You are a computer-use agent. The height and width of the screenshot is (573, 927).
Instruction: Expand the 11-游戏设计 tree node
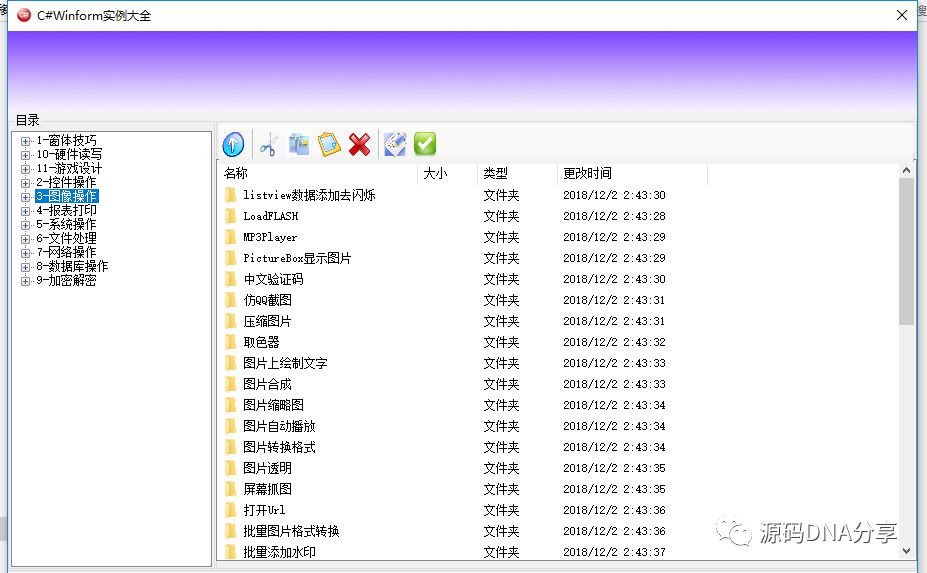[25, 169]
